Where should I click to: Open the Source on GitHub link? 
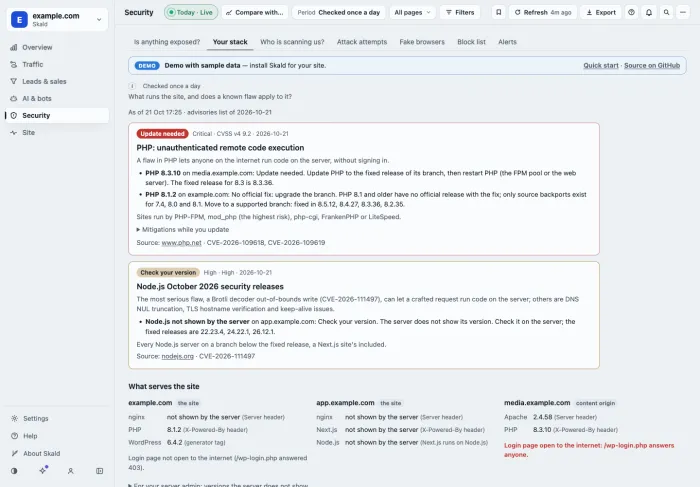pos(652,66)
